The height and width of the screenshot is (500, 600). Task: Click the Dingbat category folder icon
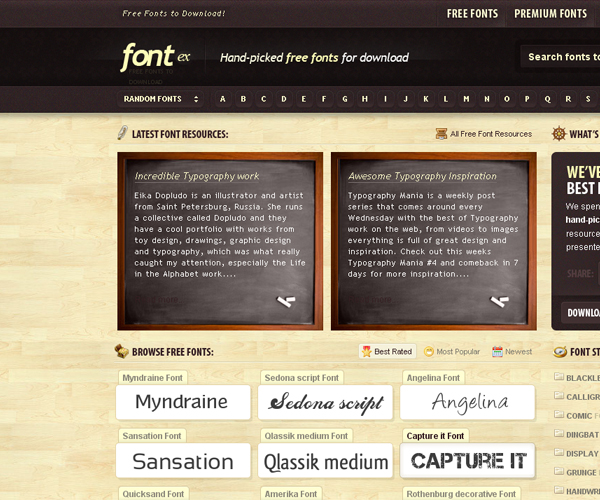[x=559, y=433]
